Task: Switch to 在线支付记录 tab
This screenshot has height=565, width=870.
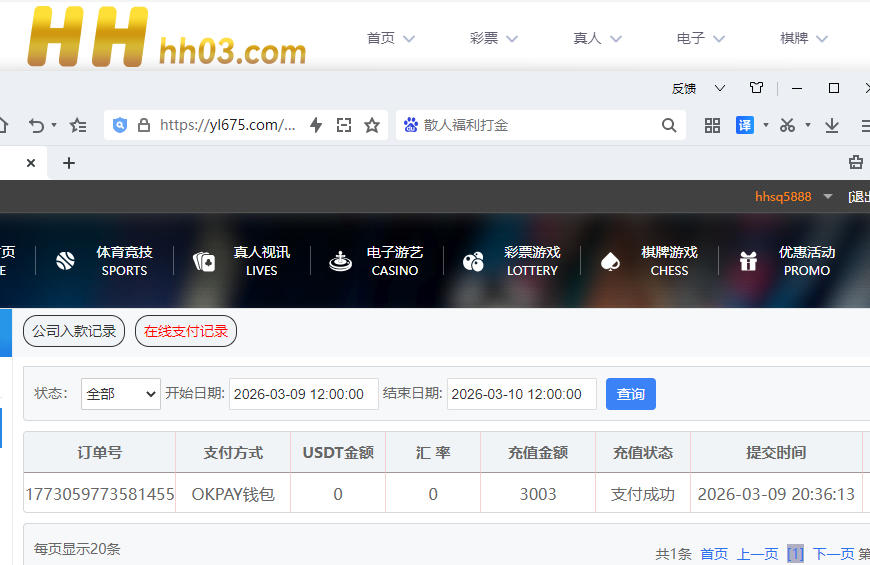Action: [186, 331]
